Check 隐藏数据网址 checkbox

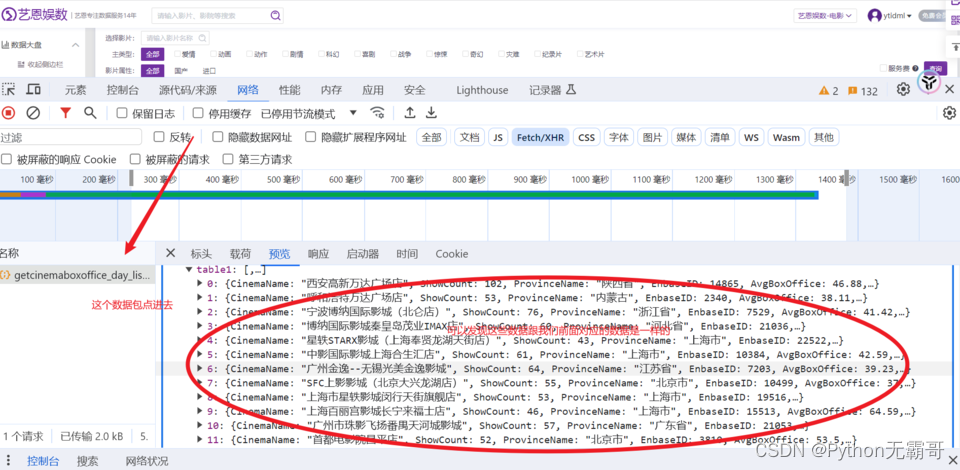217,137
